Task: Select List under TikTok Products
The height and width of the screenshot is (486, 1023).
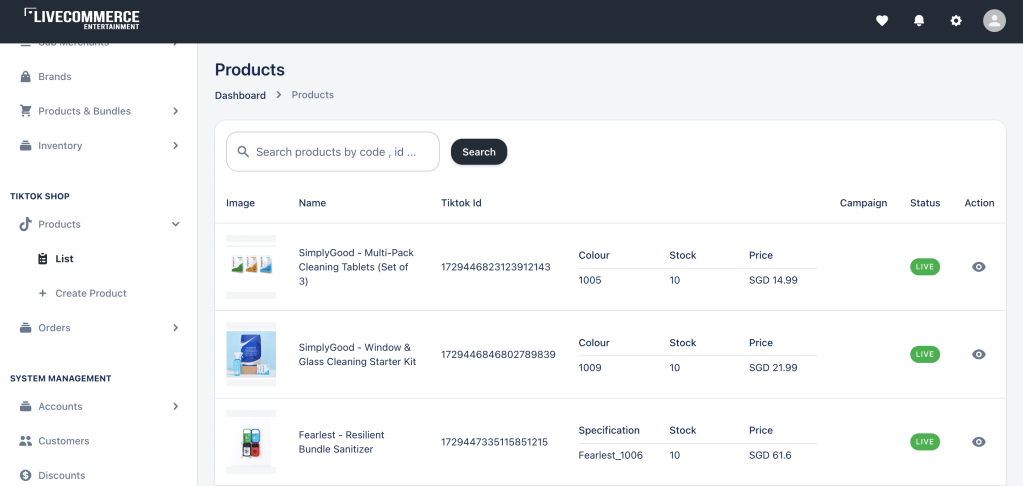Action: click(64, 259)
